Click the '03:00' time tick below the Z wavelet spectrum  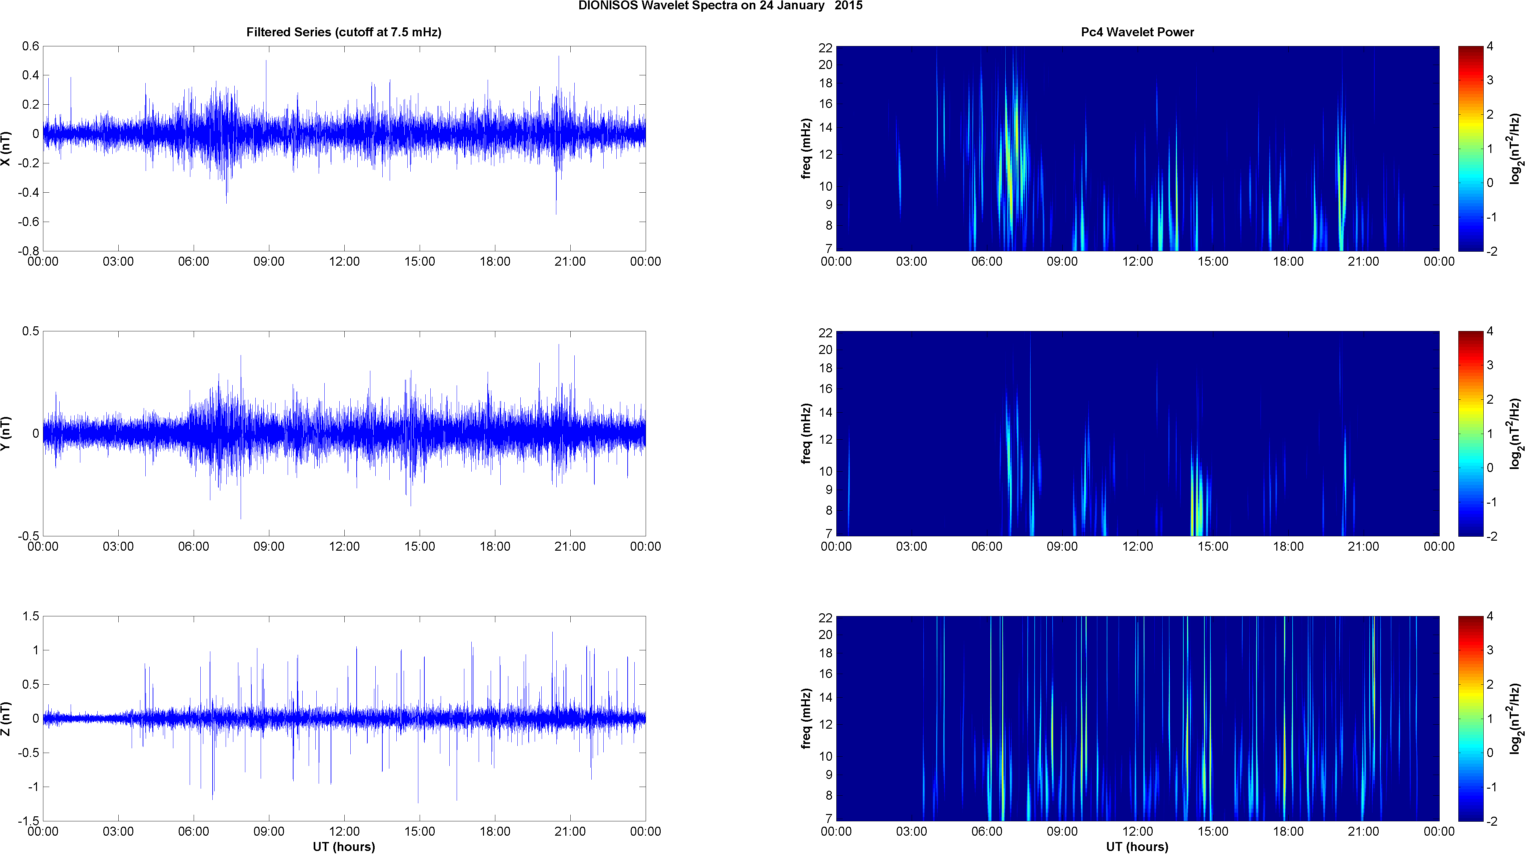pyautogui.click(x=911, y=832)
